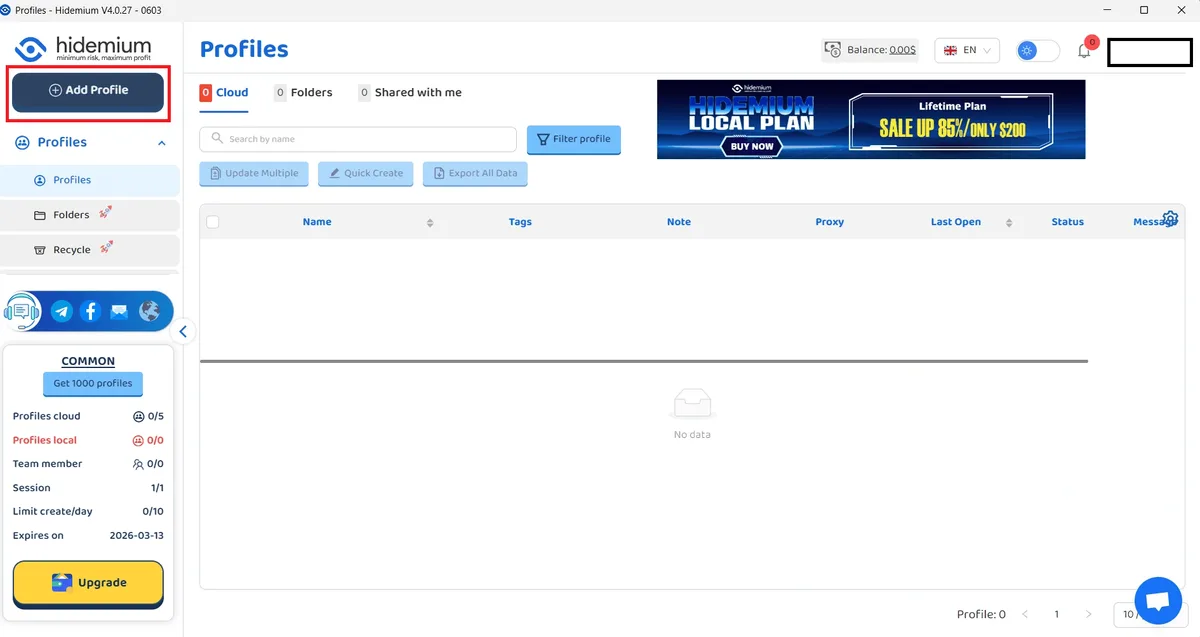Sort by the Last Open column arrows
1200x637 pixels.
coord(1009,222)
